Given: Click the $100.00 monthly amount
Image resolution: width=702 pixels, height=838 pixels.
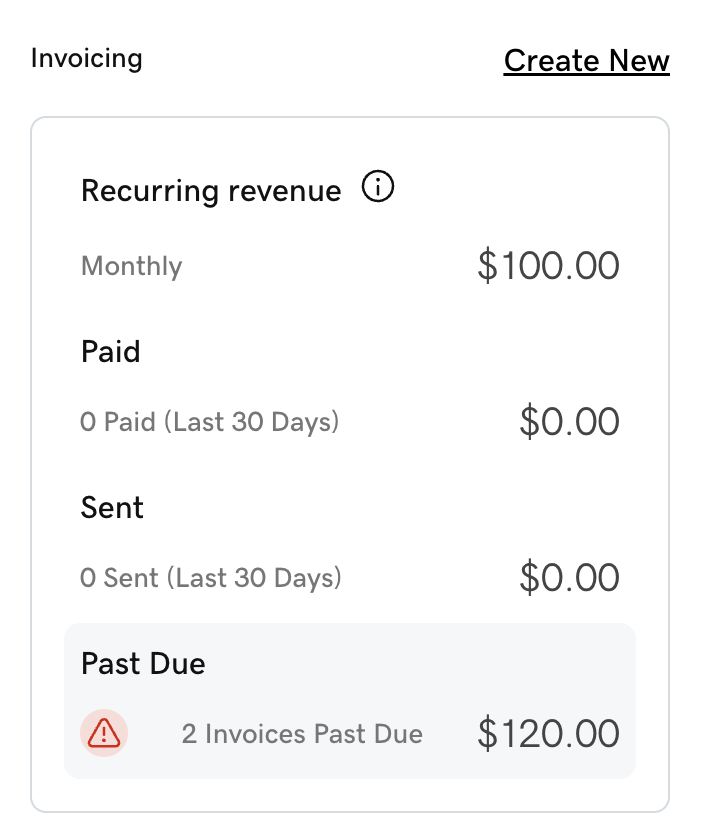Looking at the screenshot, I should 548,266.
